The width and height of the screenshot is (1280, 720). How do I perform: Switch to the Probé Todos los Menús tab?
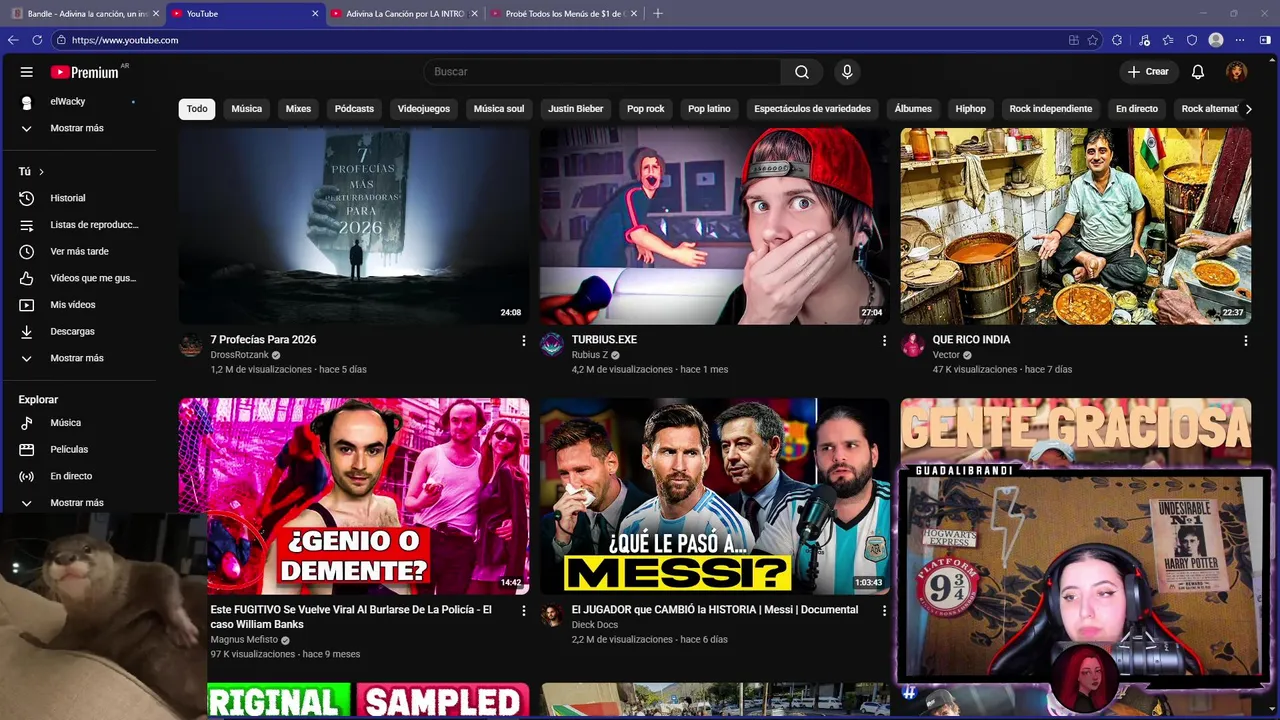564,14
